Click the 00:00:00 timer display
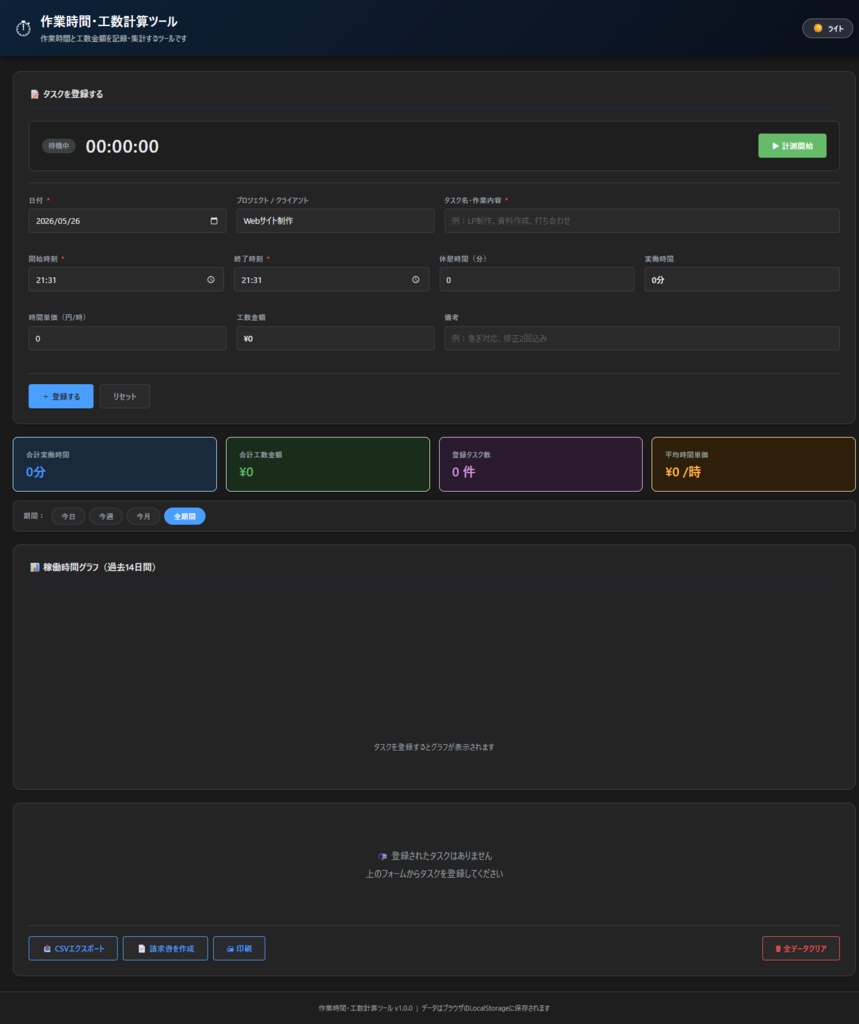 (122, 146)
